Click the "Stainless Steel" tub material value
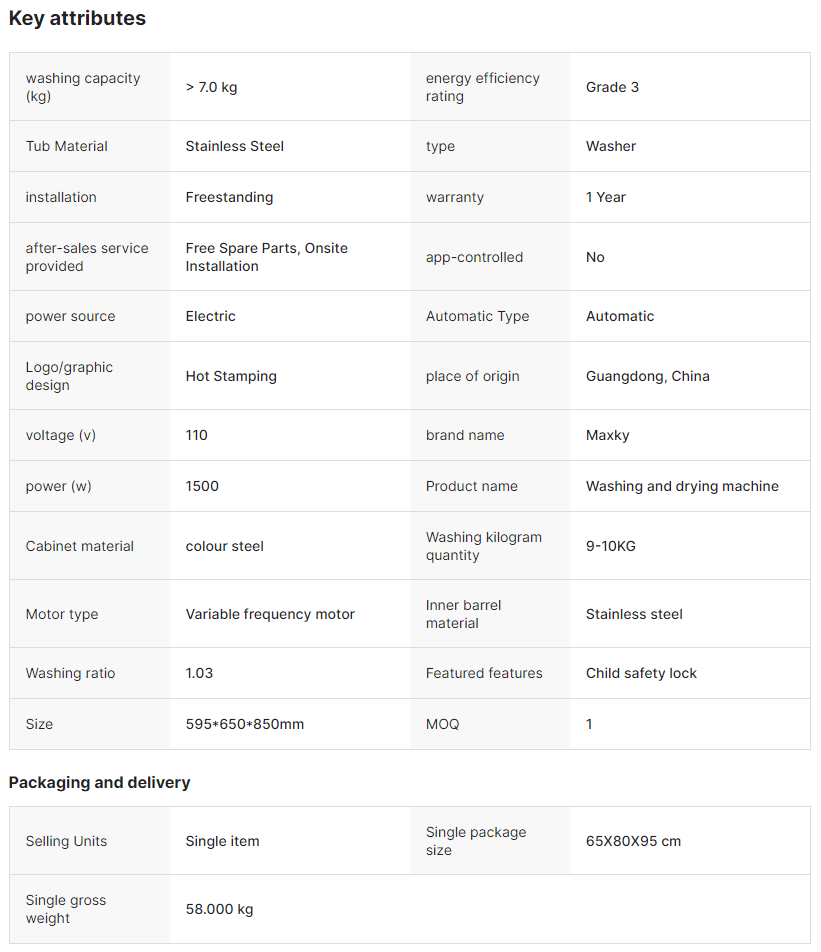 [x=234, y=146]
